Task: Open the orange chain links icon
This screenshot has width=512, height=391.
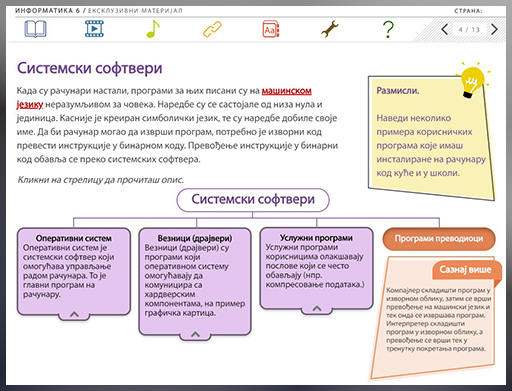Action: [212, 29]
